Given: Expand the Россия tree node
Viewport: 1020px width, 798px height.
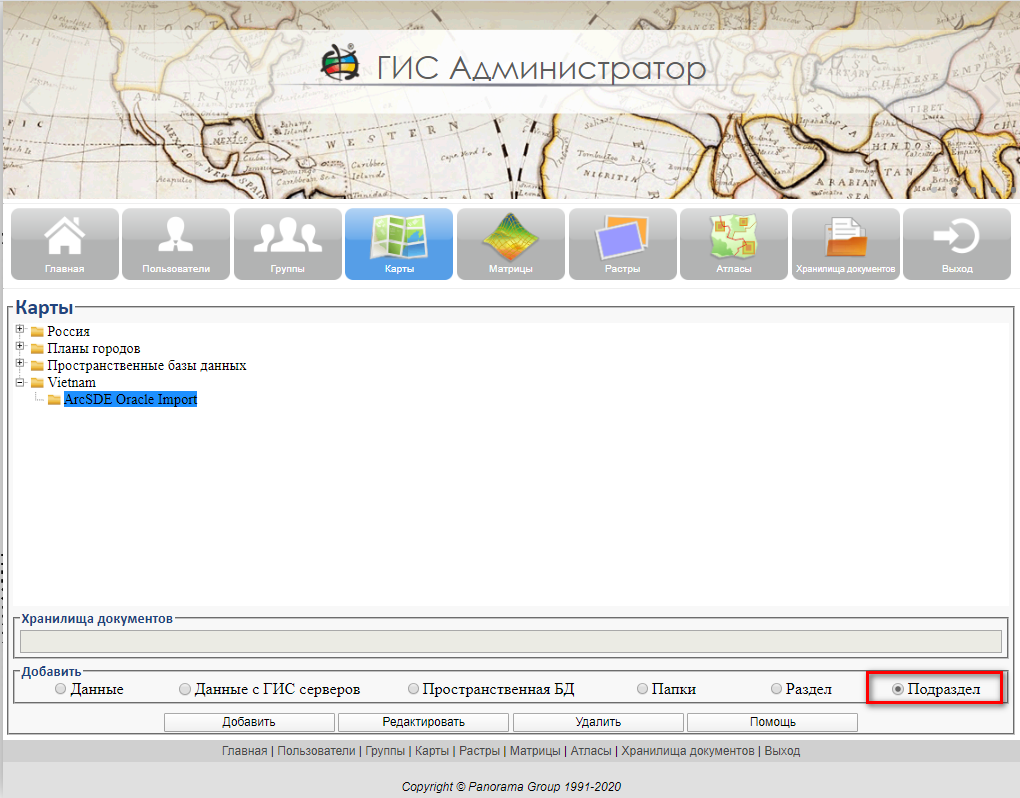Looking at the screenshot, I should click(x=20, y=330).
